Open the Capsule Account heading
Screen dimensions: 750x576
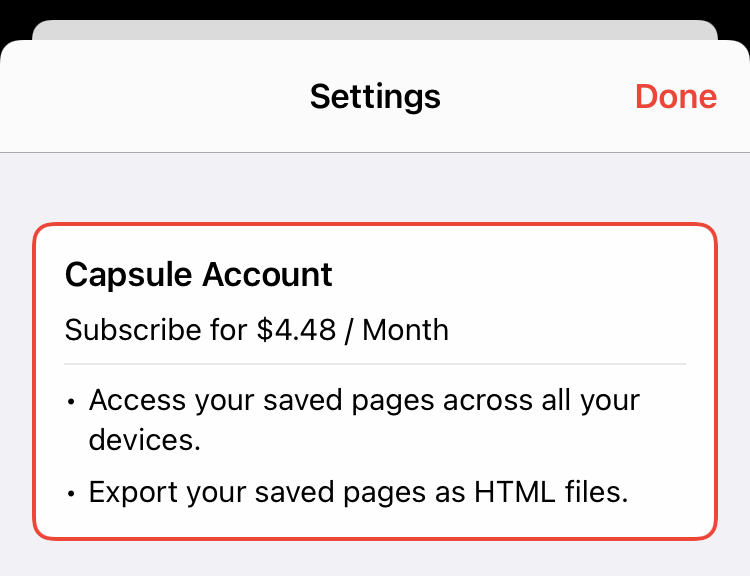[199, 275]
